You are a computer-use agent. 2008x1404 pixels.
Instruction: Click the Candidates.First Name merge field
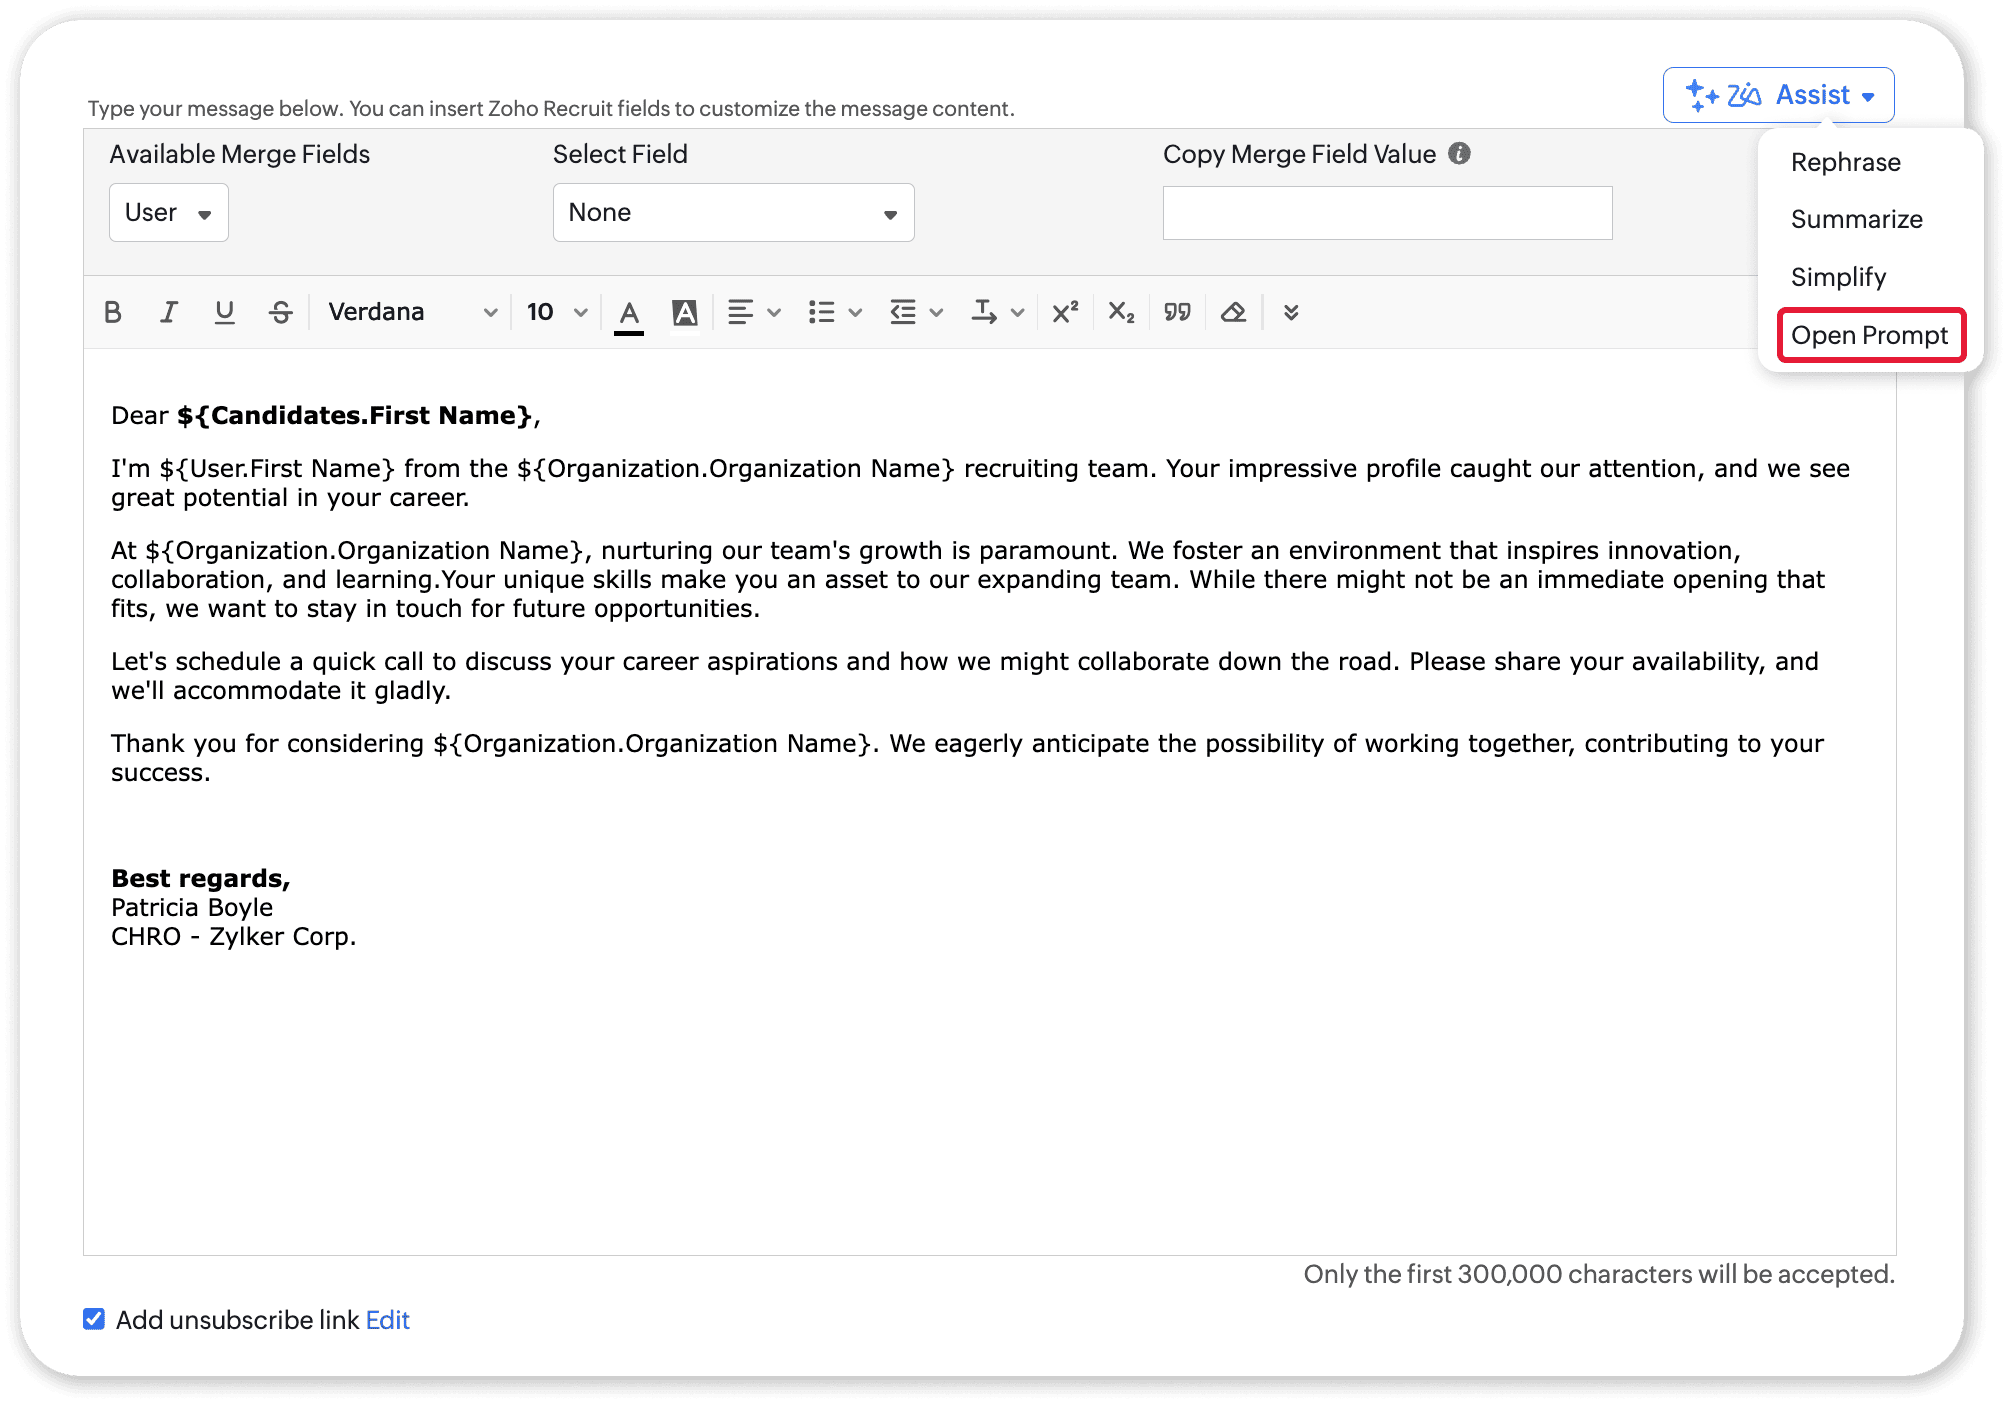click(x=354, y=415)
